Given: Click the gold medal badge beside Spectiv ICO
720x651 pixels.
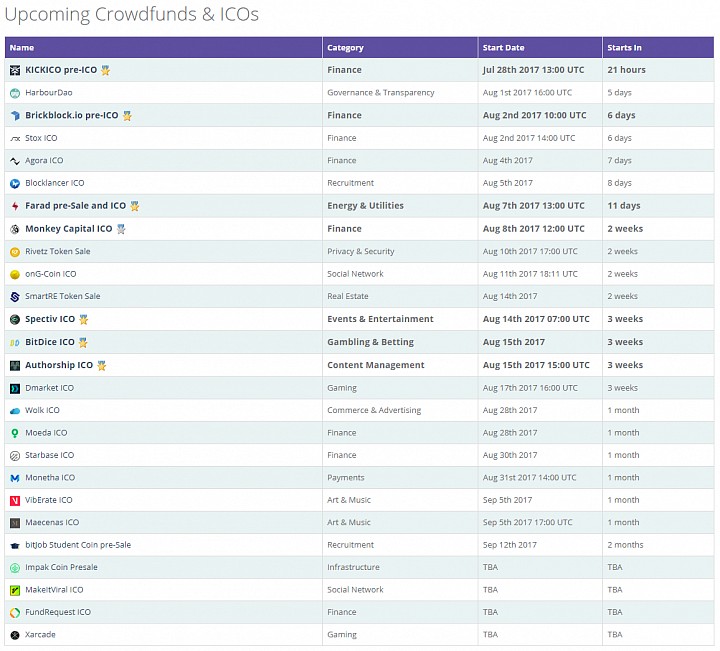Looking at the screenshot, I should coord(84,320).
